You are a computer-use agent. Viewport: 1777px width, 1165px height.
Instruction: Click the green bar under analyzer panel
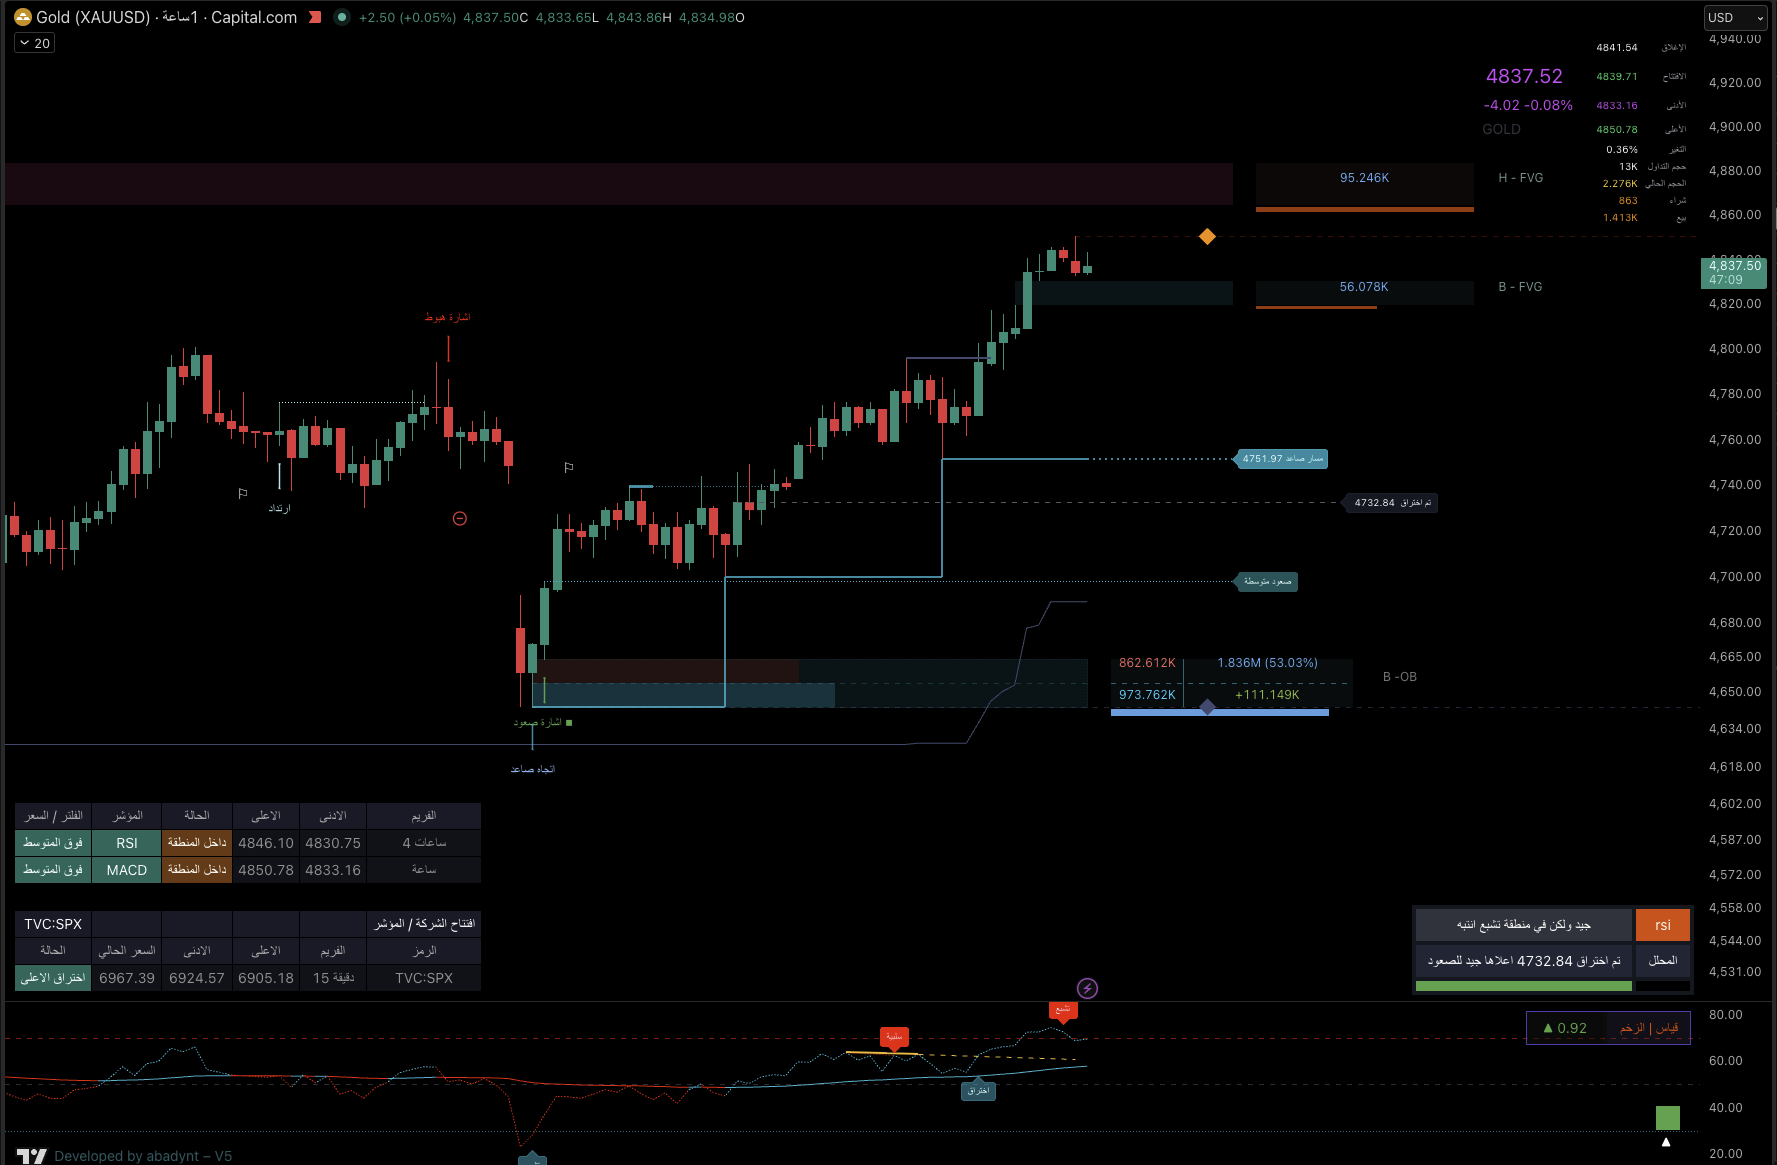pos(1523,986)
